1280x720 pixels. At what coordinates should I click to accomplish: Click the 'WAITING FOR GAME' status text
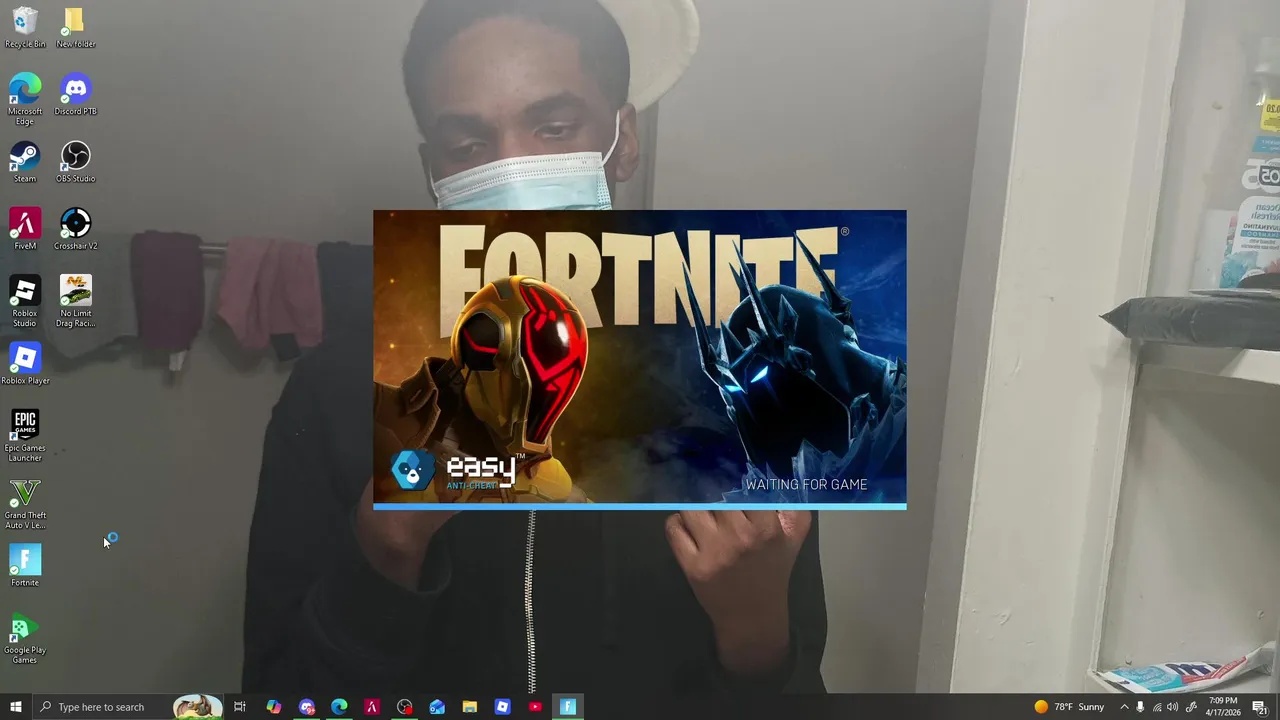pyautogui.click(x=806, y=484)
